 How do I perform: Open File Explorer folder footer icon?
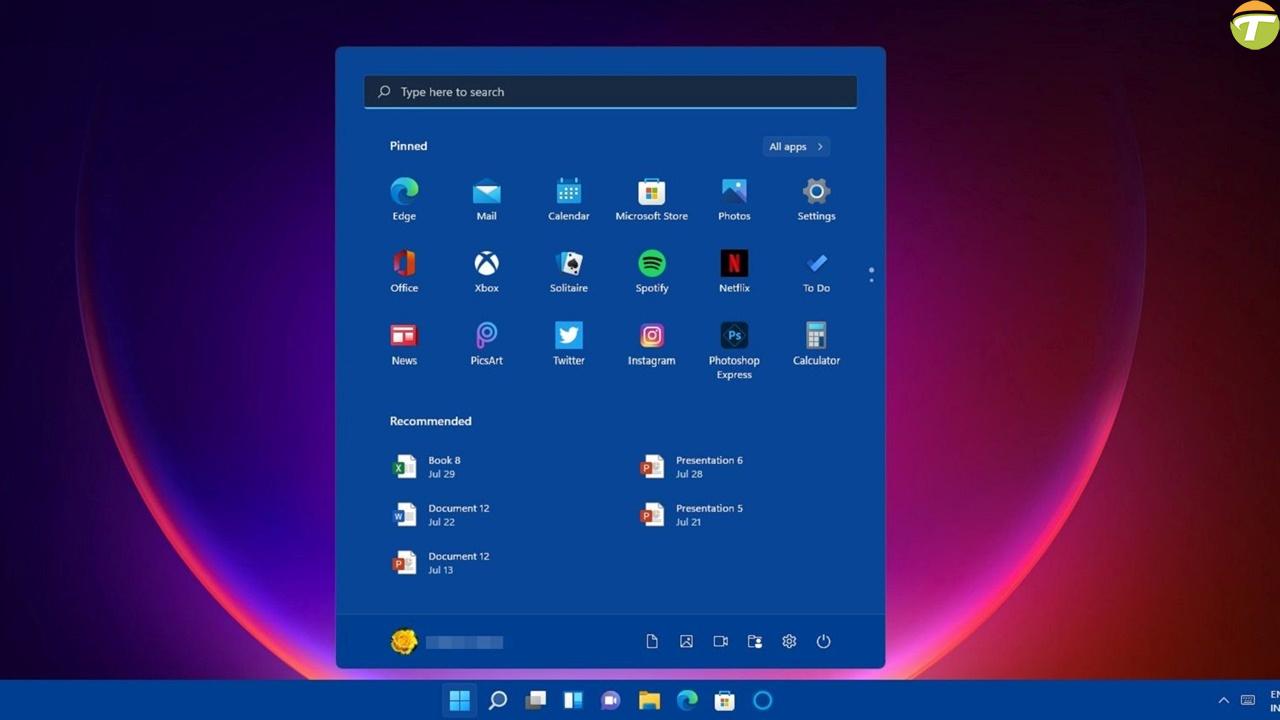tap(755, 641)
